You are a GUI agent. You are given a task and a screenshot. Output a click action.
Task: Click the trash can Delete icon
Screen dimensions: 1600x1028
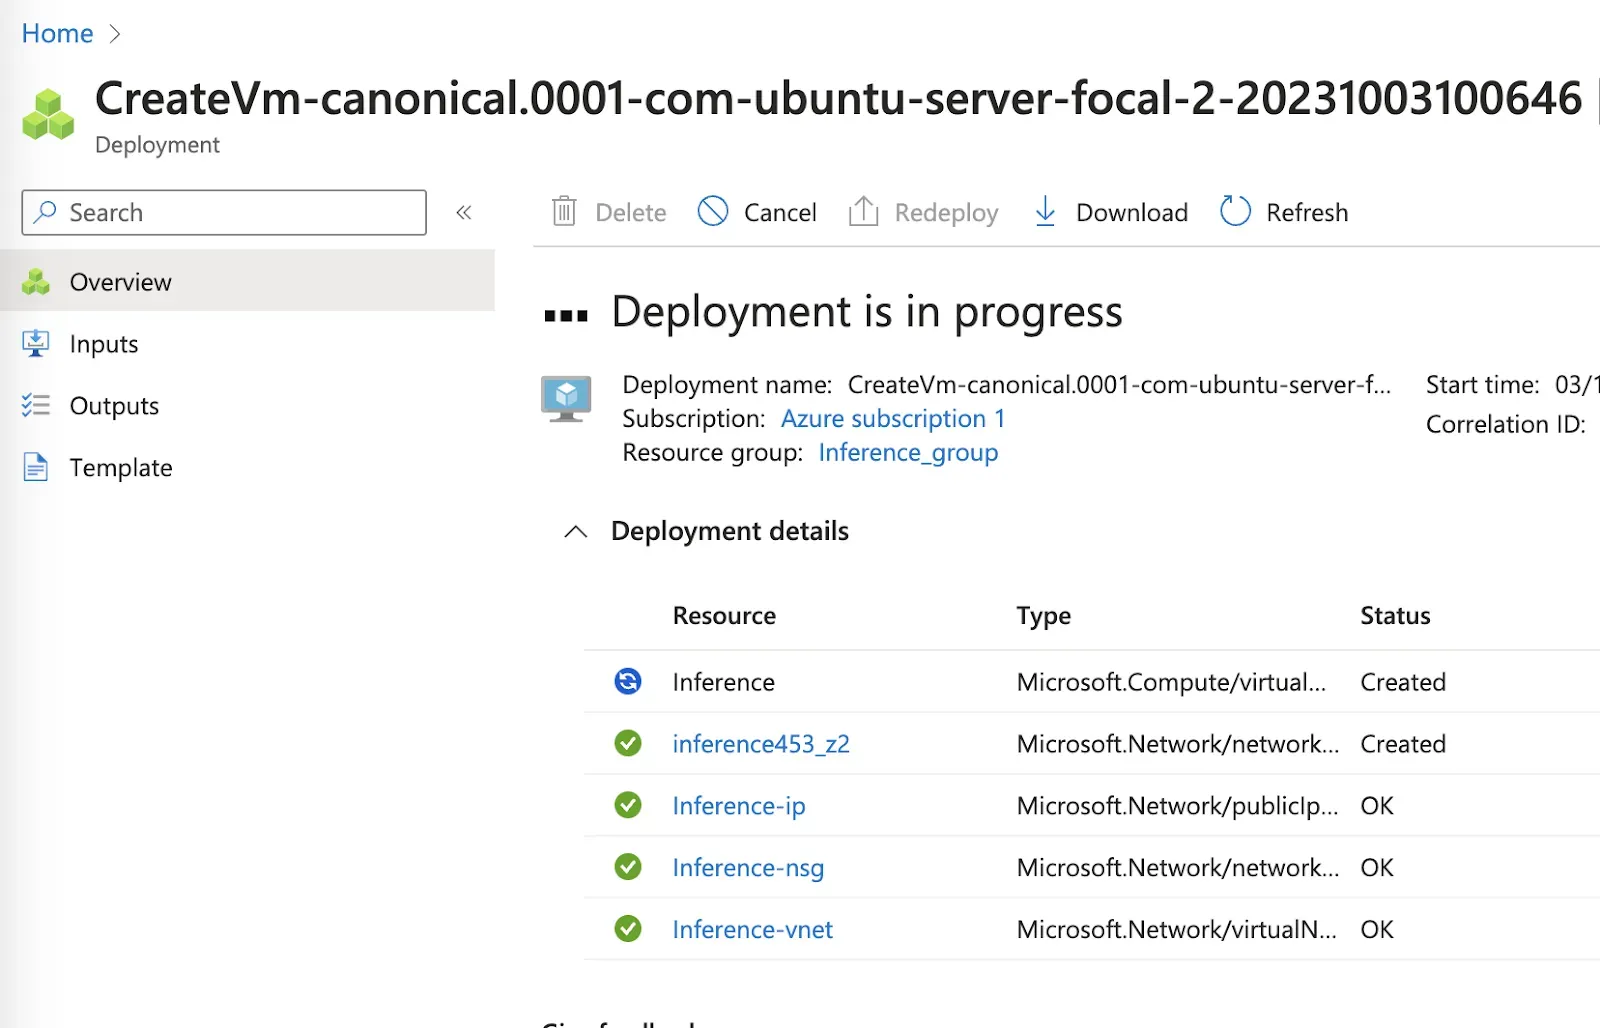[x=565, y=212]
